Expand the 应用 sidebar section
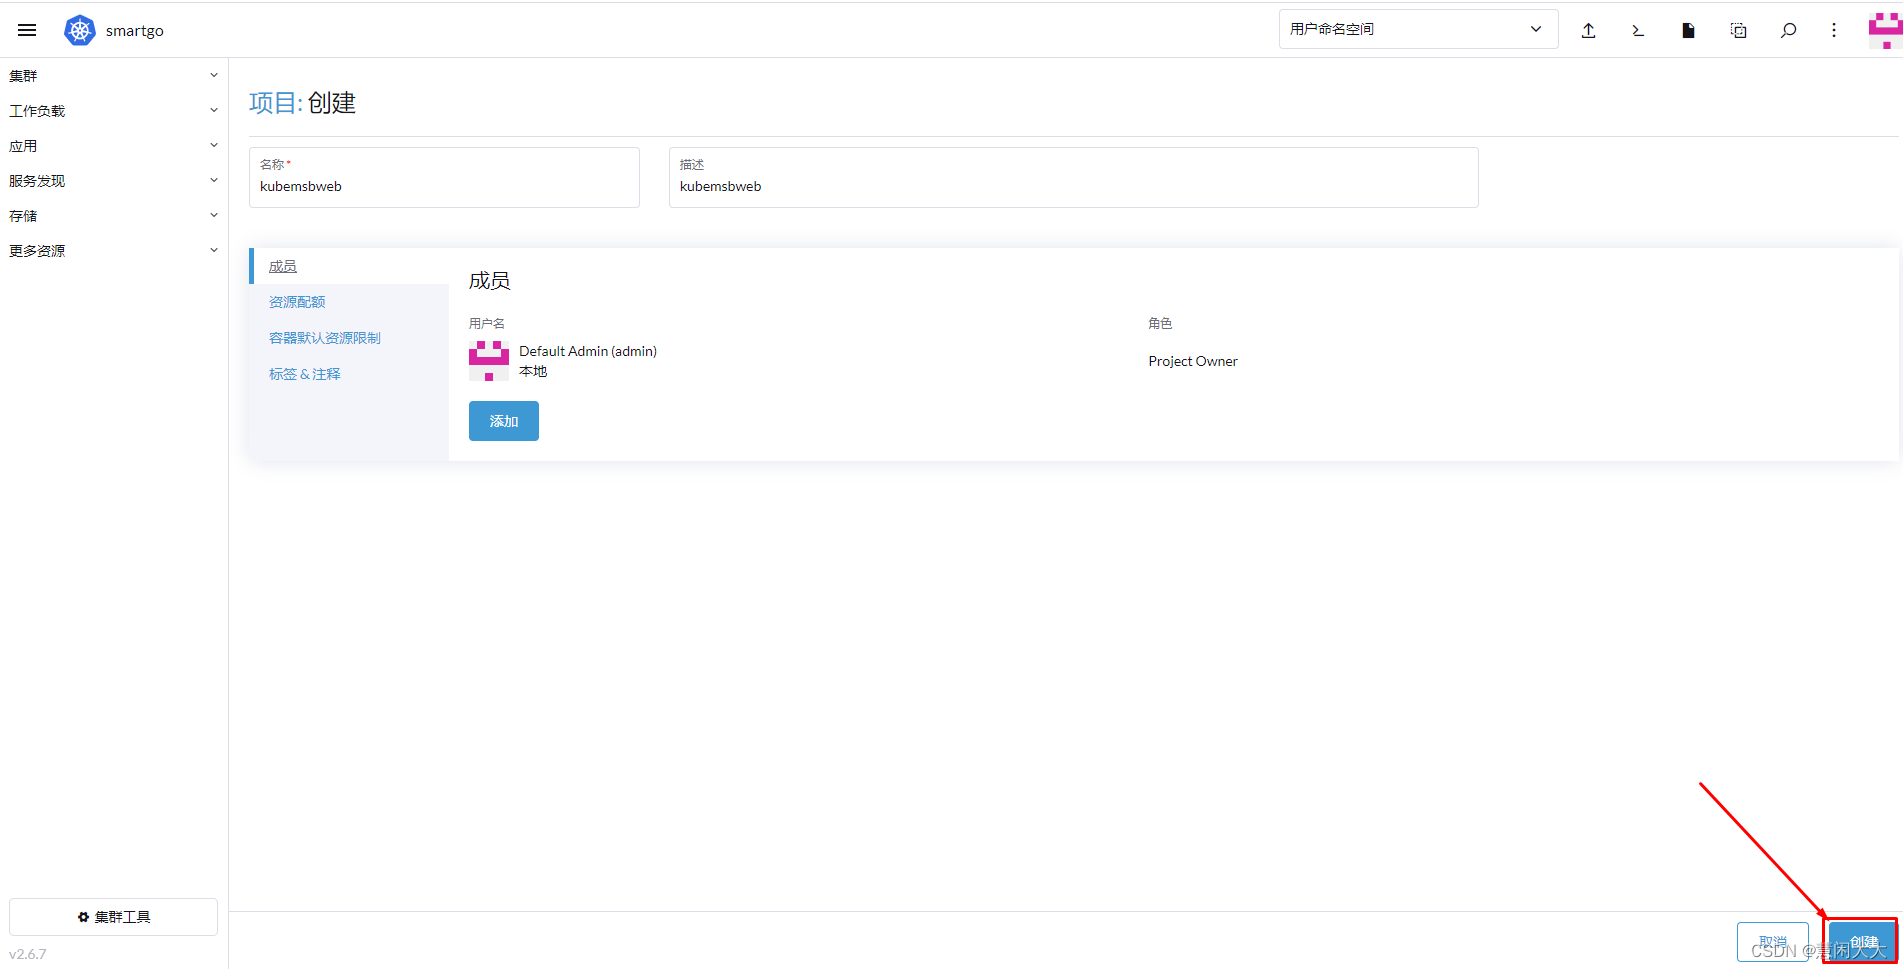Viewport: 1903px width, 969px height. [x=114, y=146]
